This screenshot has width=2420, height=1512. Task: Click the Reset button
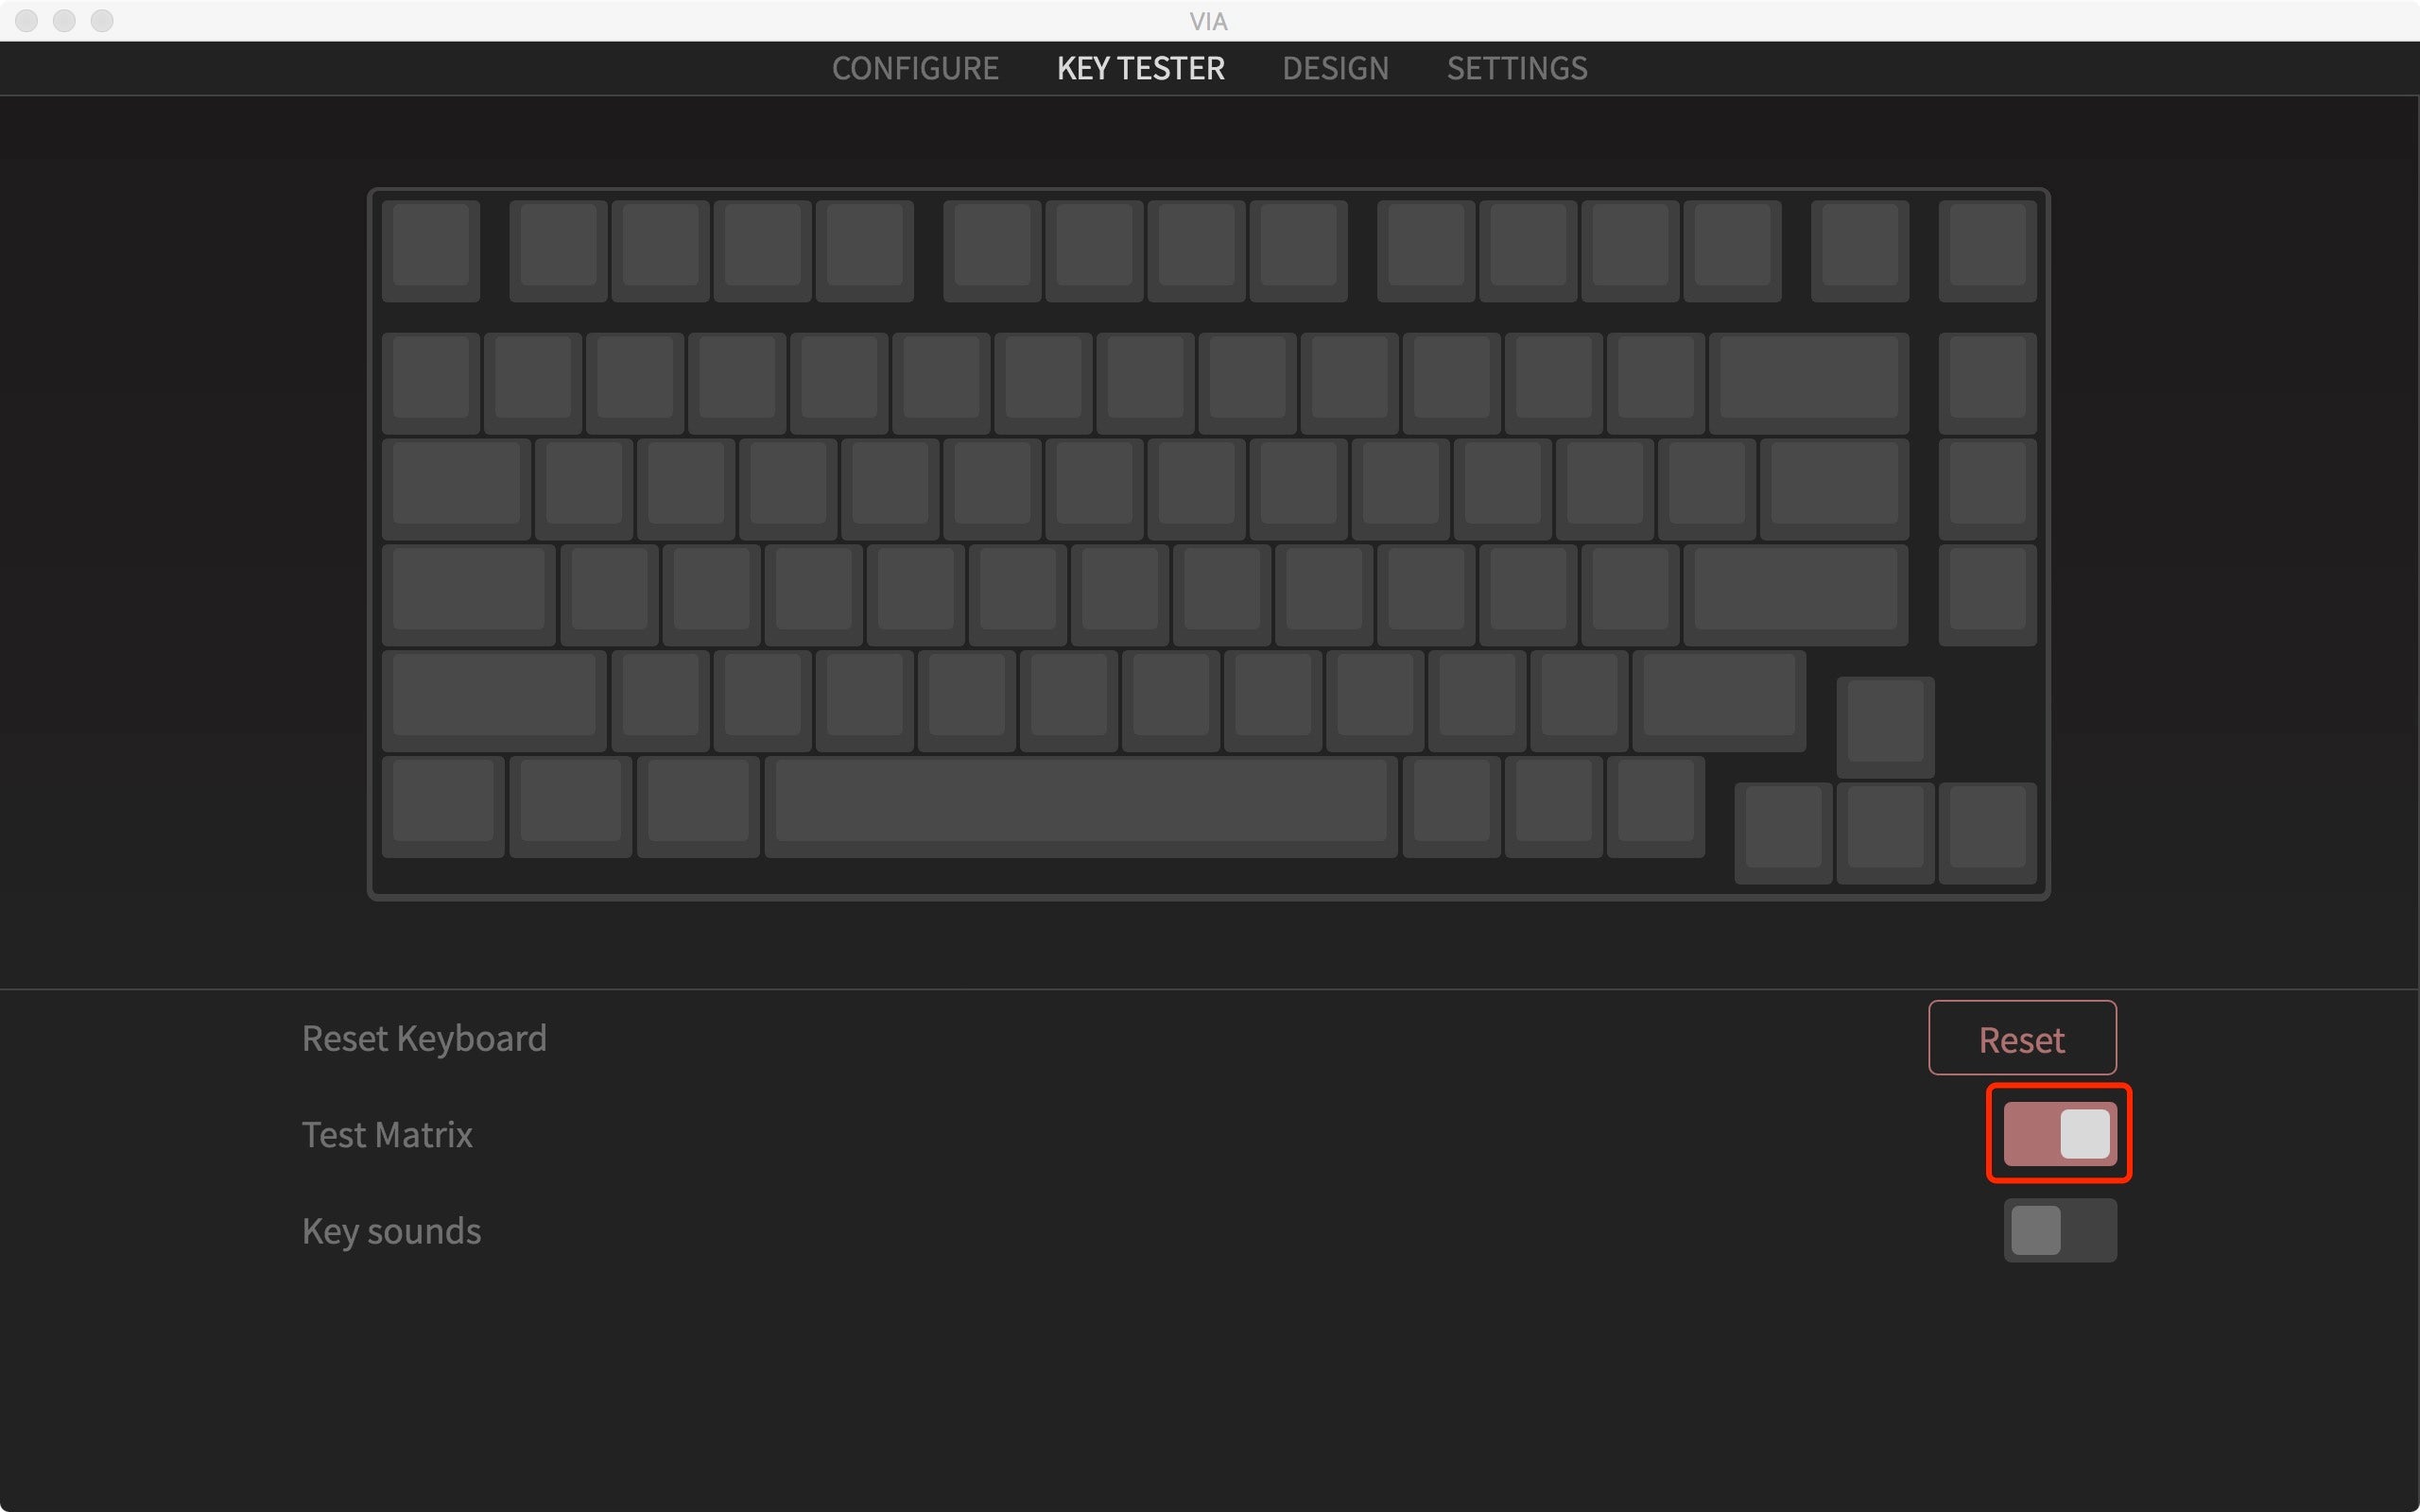click(x=2023, y=1039)
